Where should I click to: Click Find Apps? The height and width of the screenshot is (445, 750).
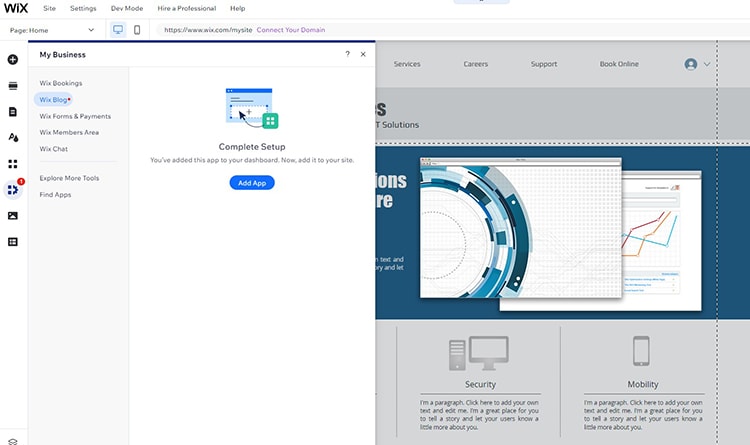tap(55, 195)
